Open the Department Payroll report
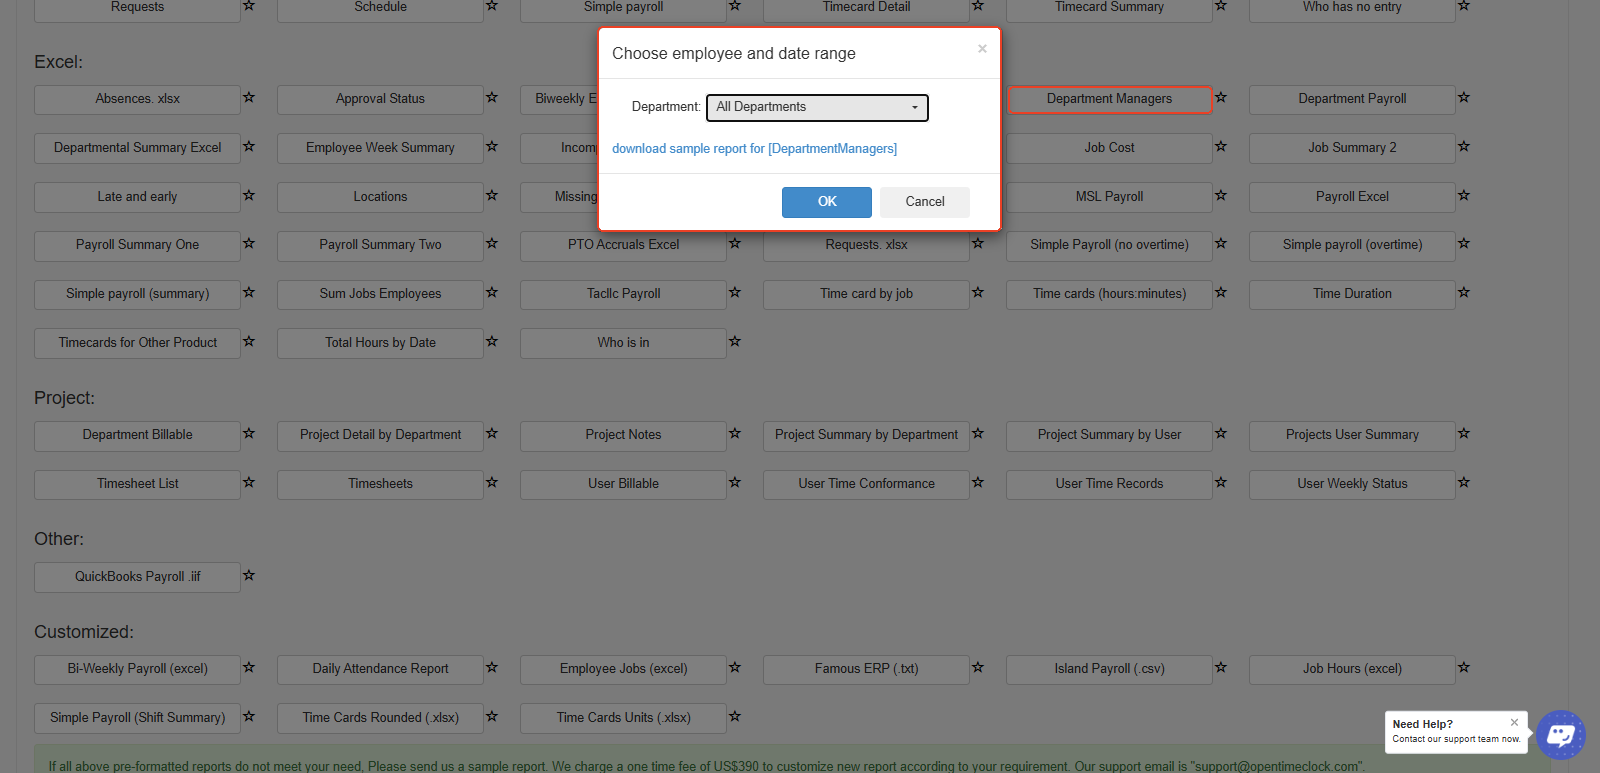1600x773 pixels. coord(1352,99)
